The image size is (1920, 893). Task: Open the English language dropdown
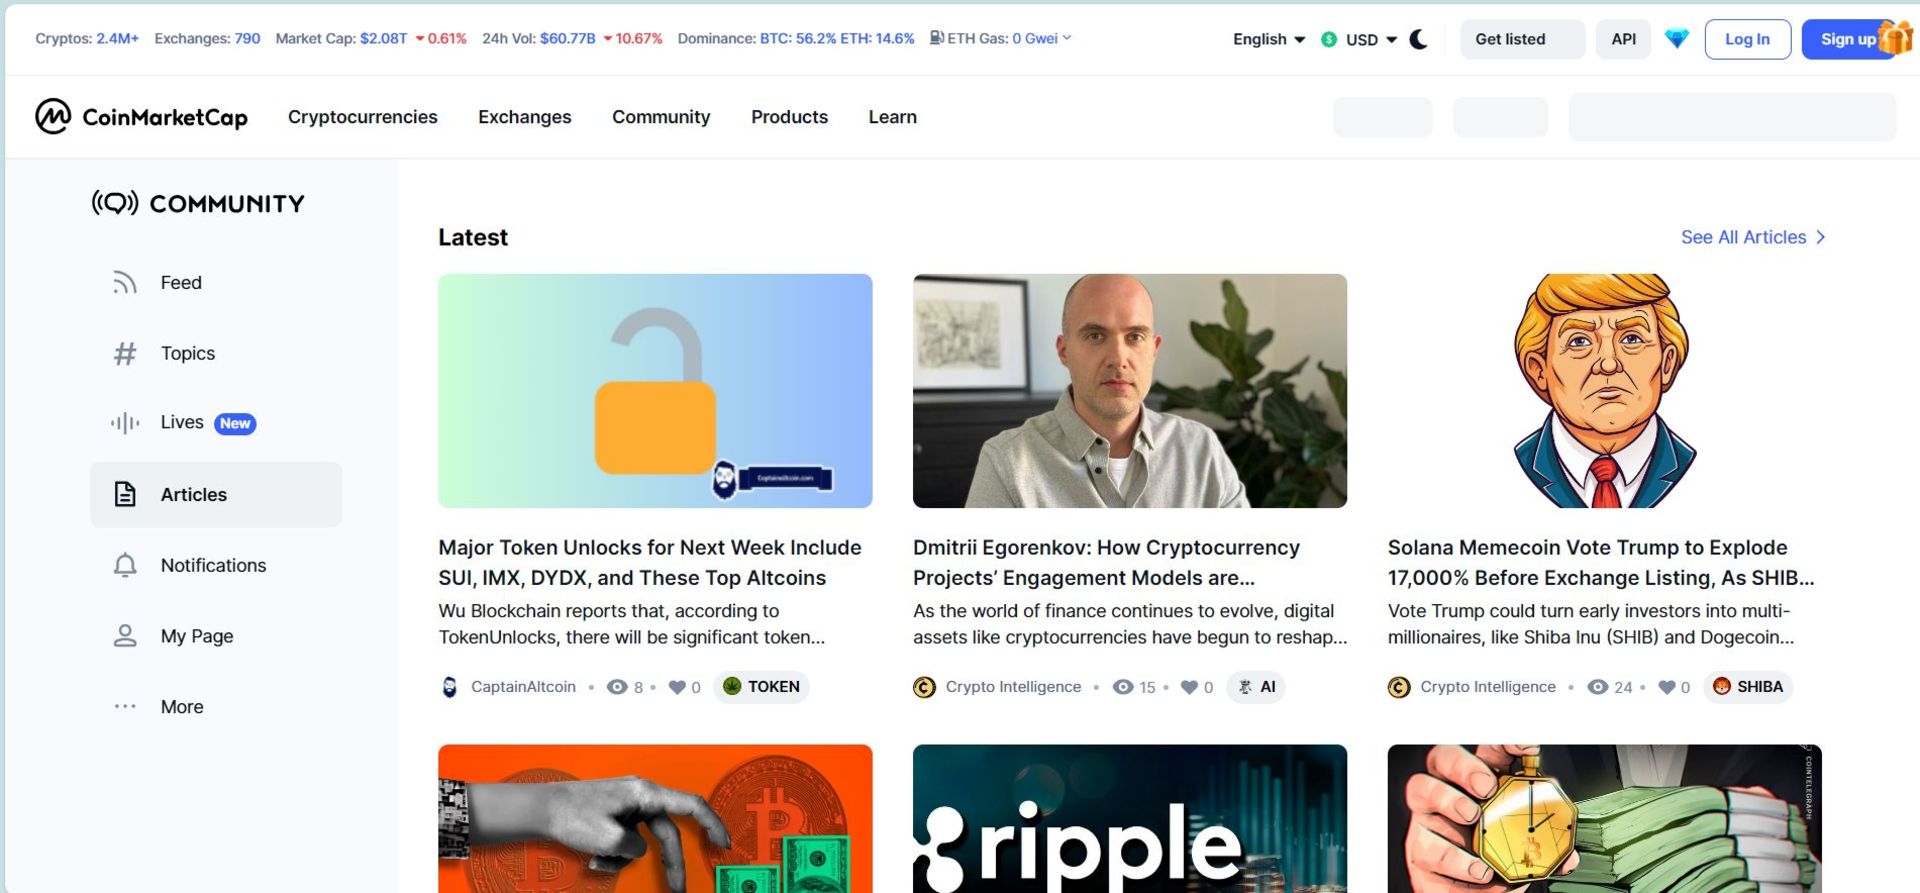coord(1269,39)
